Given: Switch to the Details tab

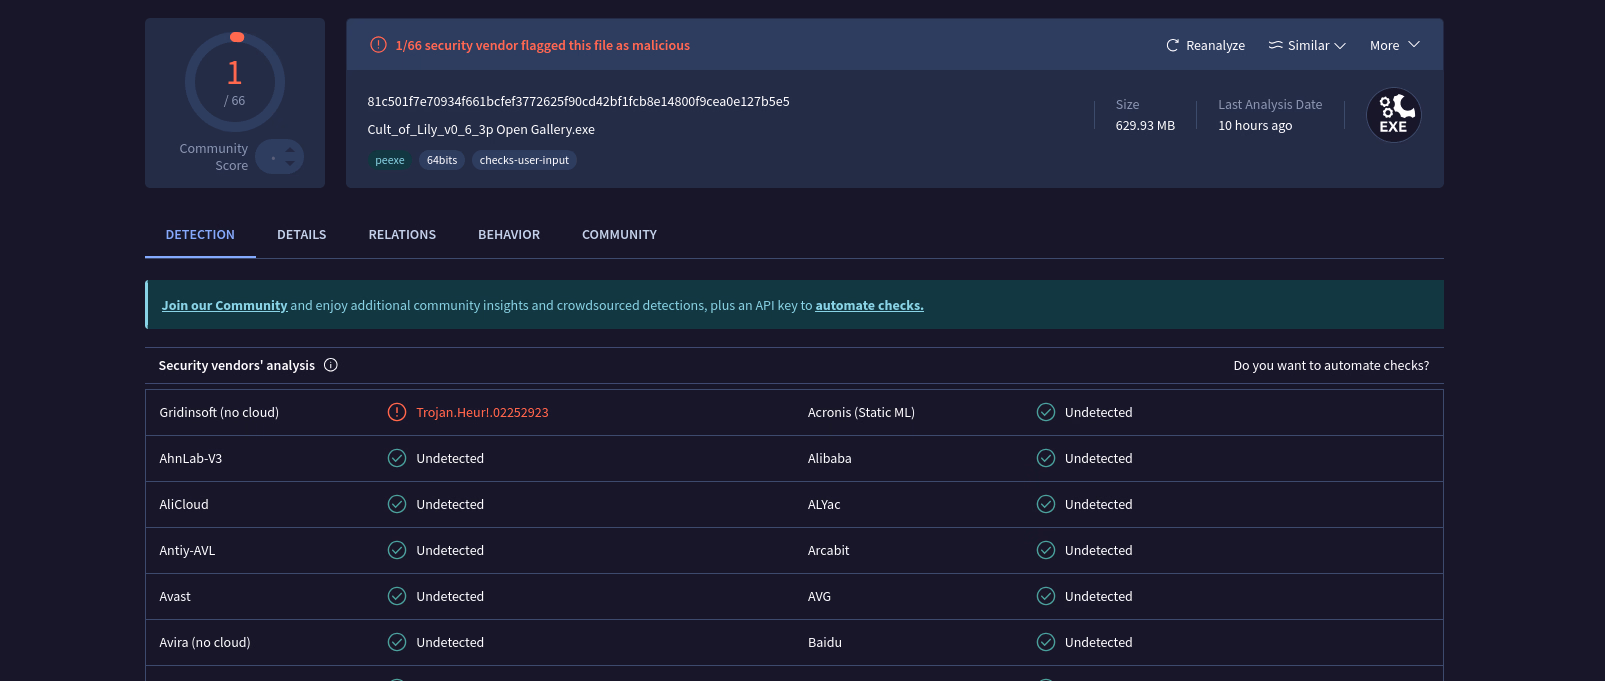Looking at the screenshot, I should pyautogui.click(x=301, y=235).
